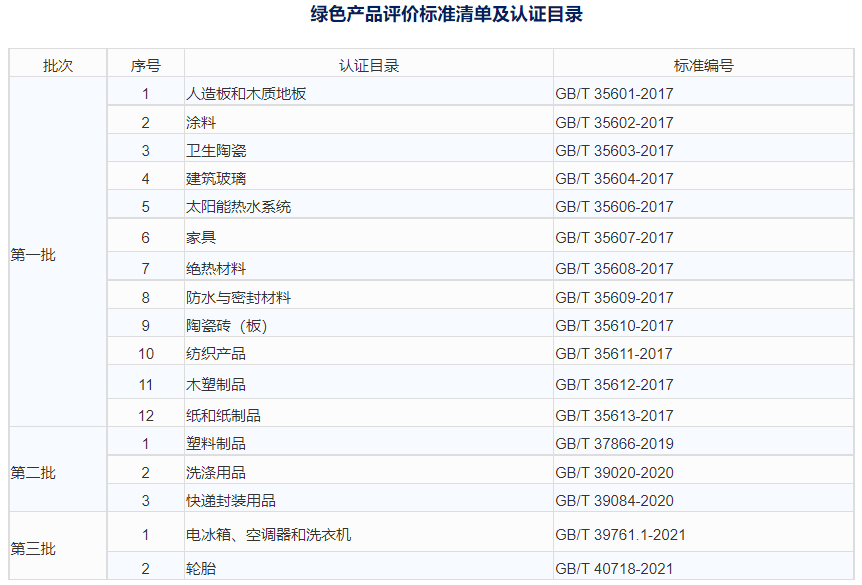Screen dimensions: 862x585
Task: Click serial number 12 in first batch
Action: click(x=145, y=416)
